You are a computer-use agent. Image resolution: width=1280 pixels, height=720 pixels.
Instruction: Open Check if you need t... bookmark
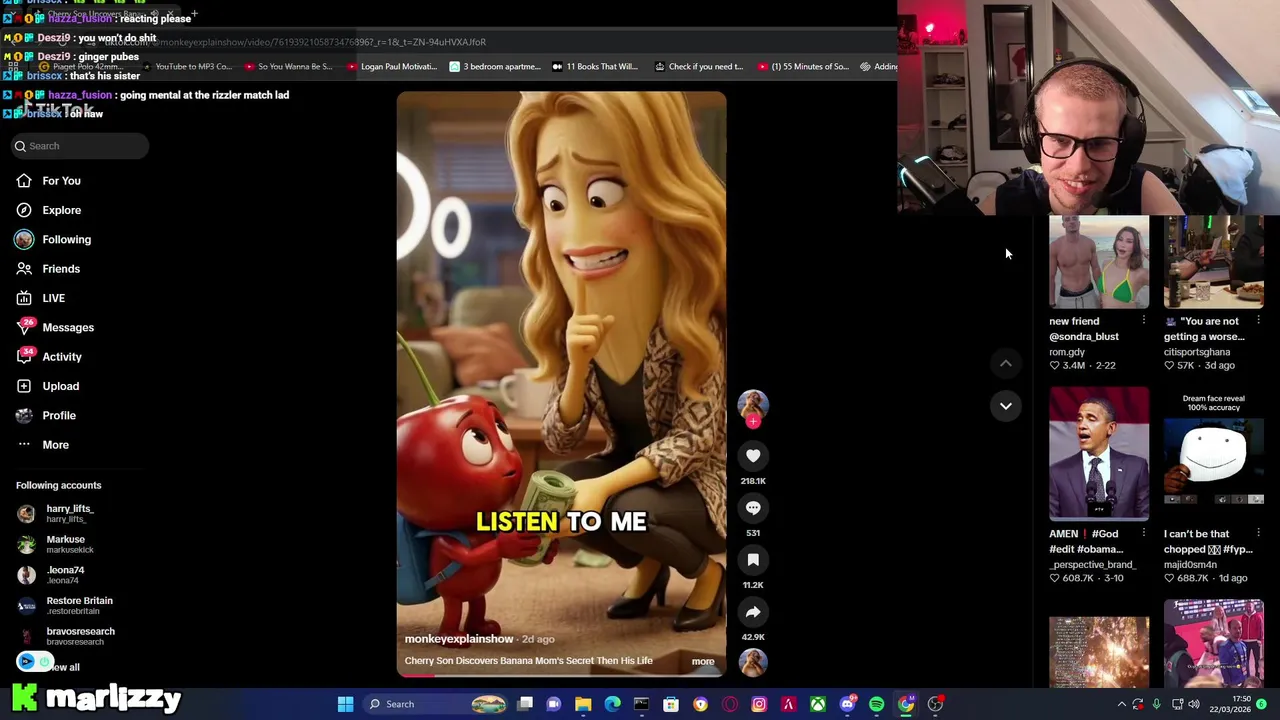(699, 67)
